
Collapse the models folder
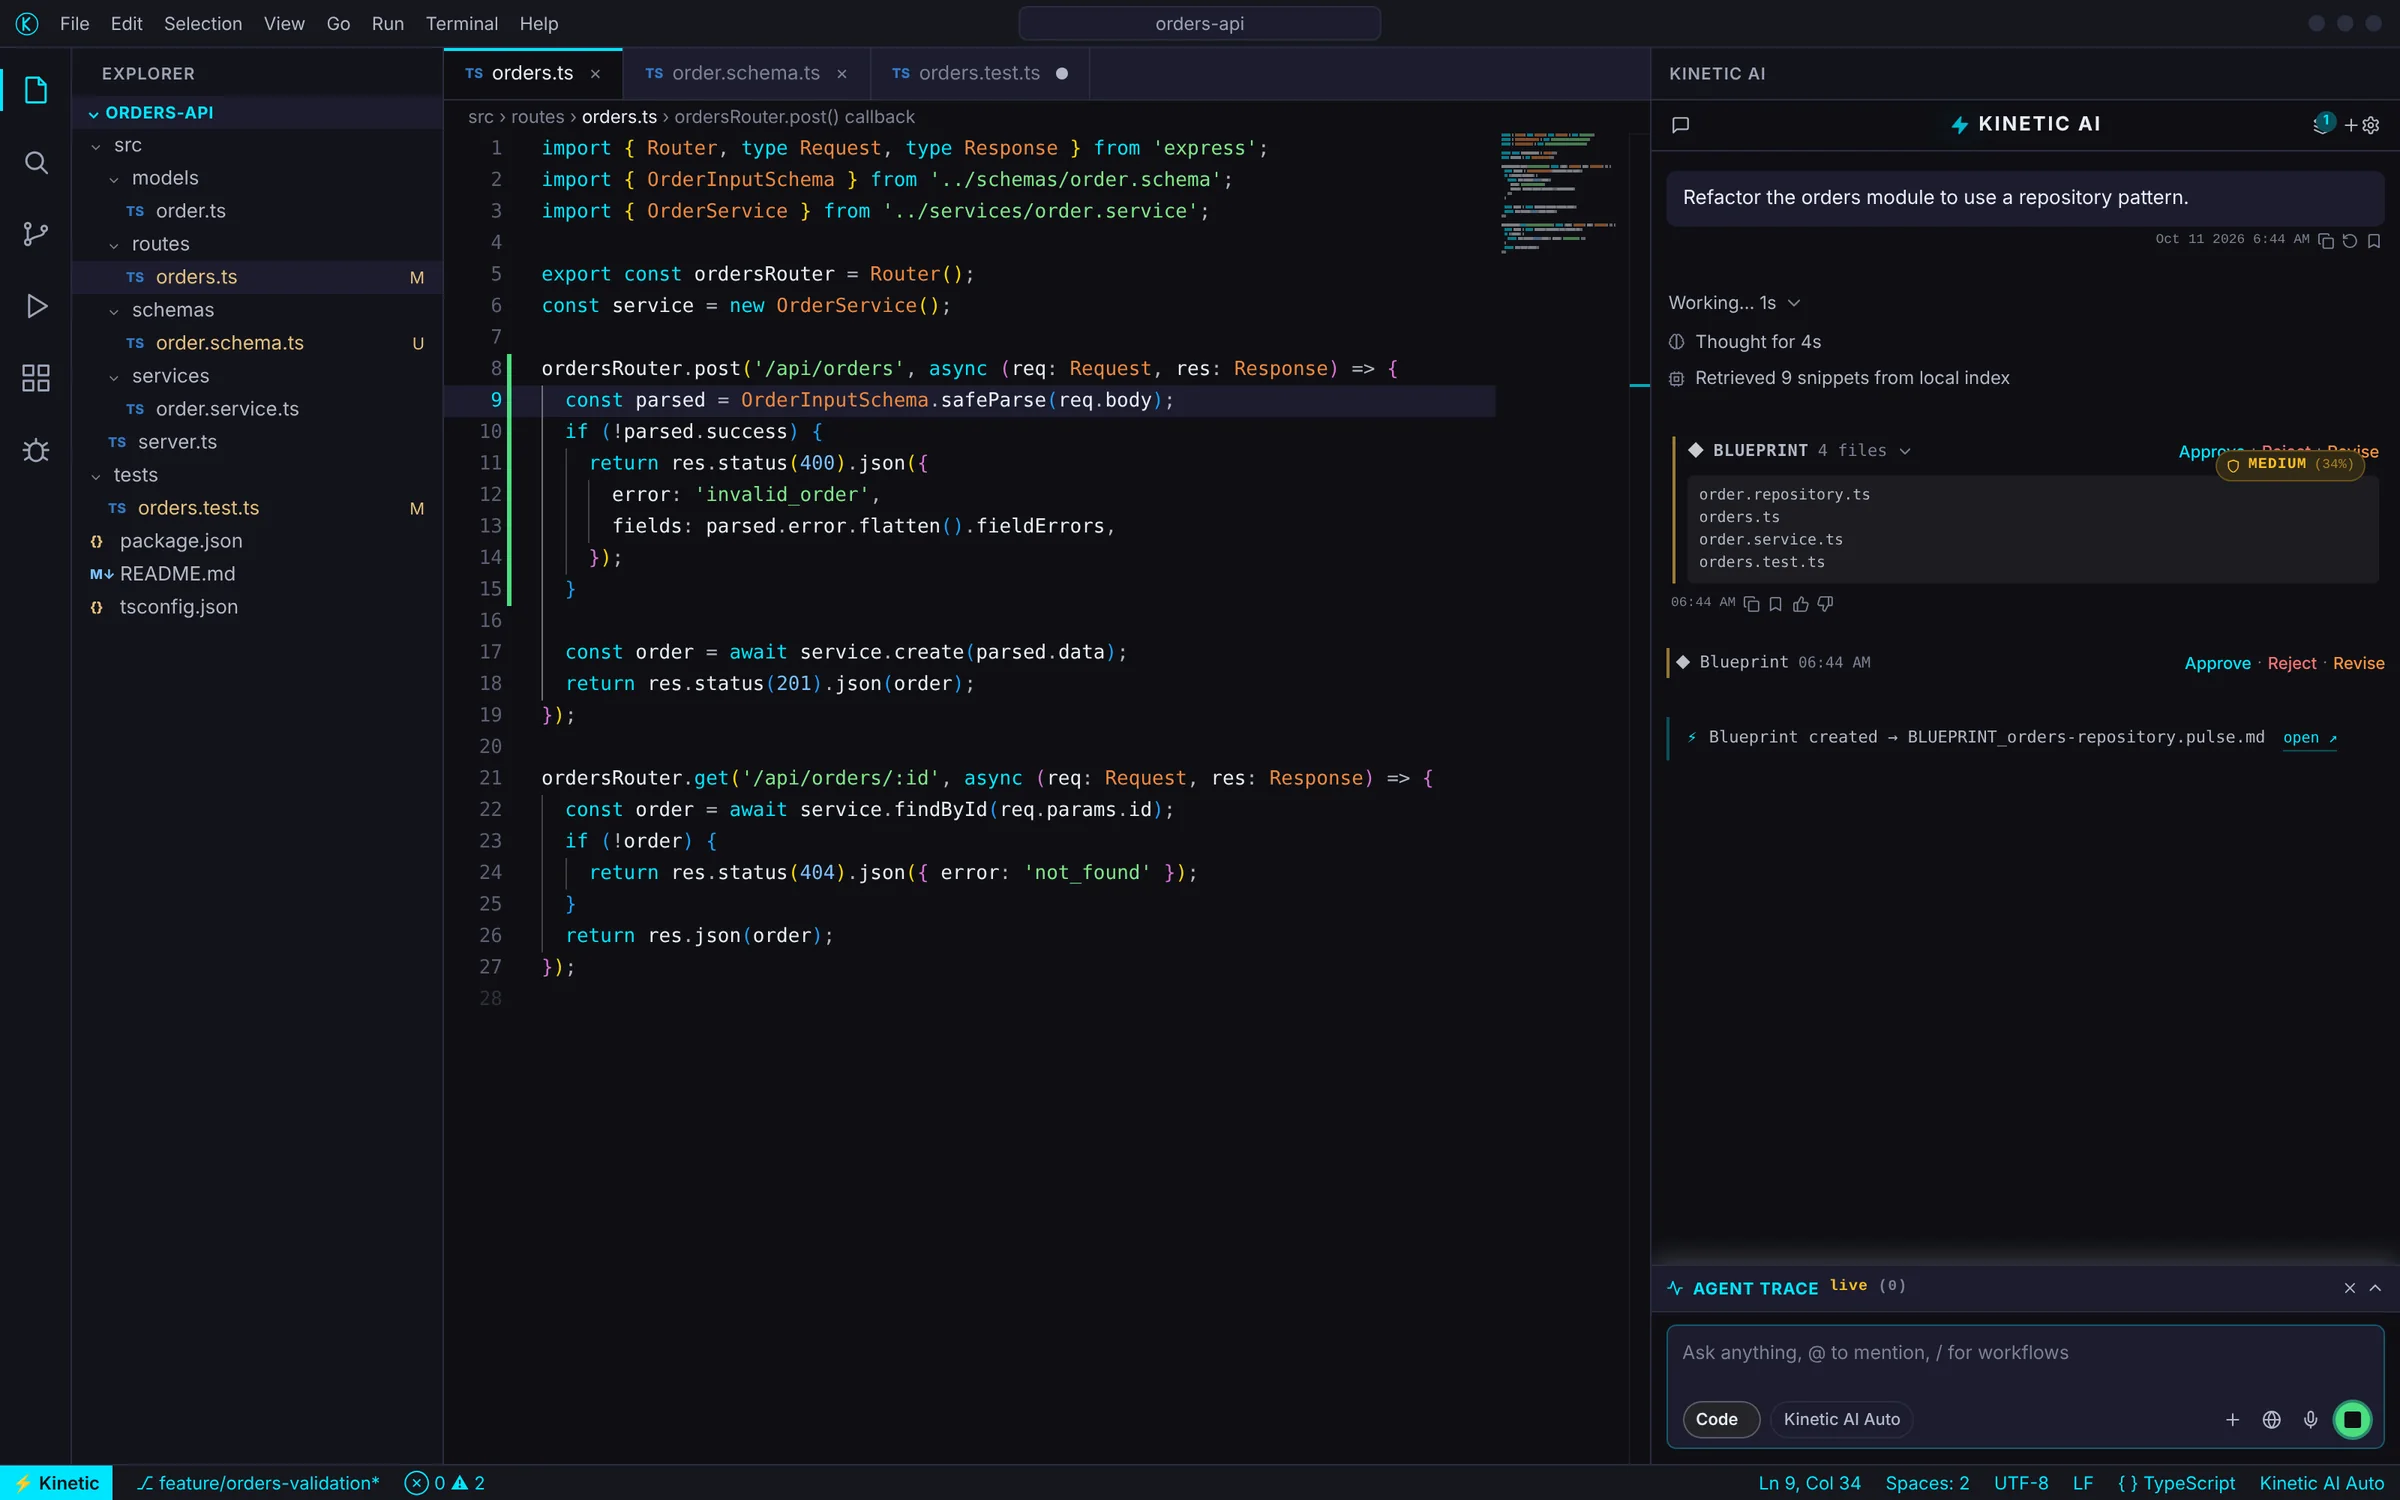[258, 178]
